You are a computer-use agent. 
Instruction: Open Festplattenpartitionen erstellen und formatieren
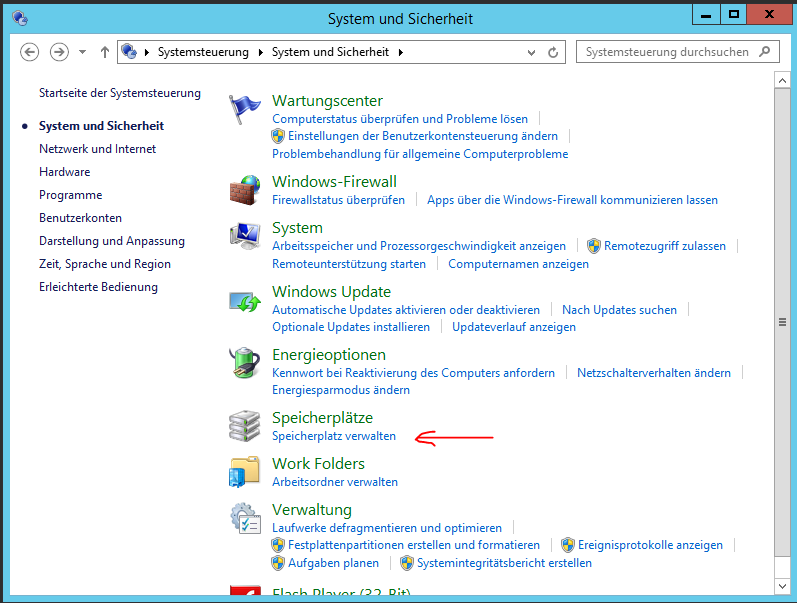(414, 545)
